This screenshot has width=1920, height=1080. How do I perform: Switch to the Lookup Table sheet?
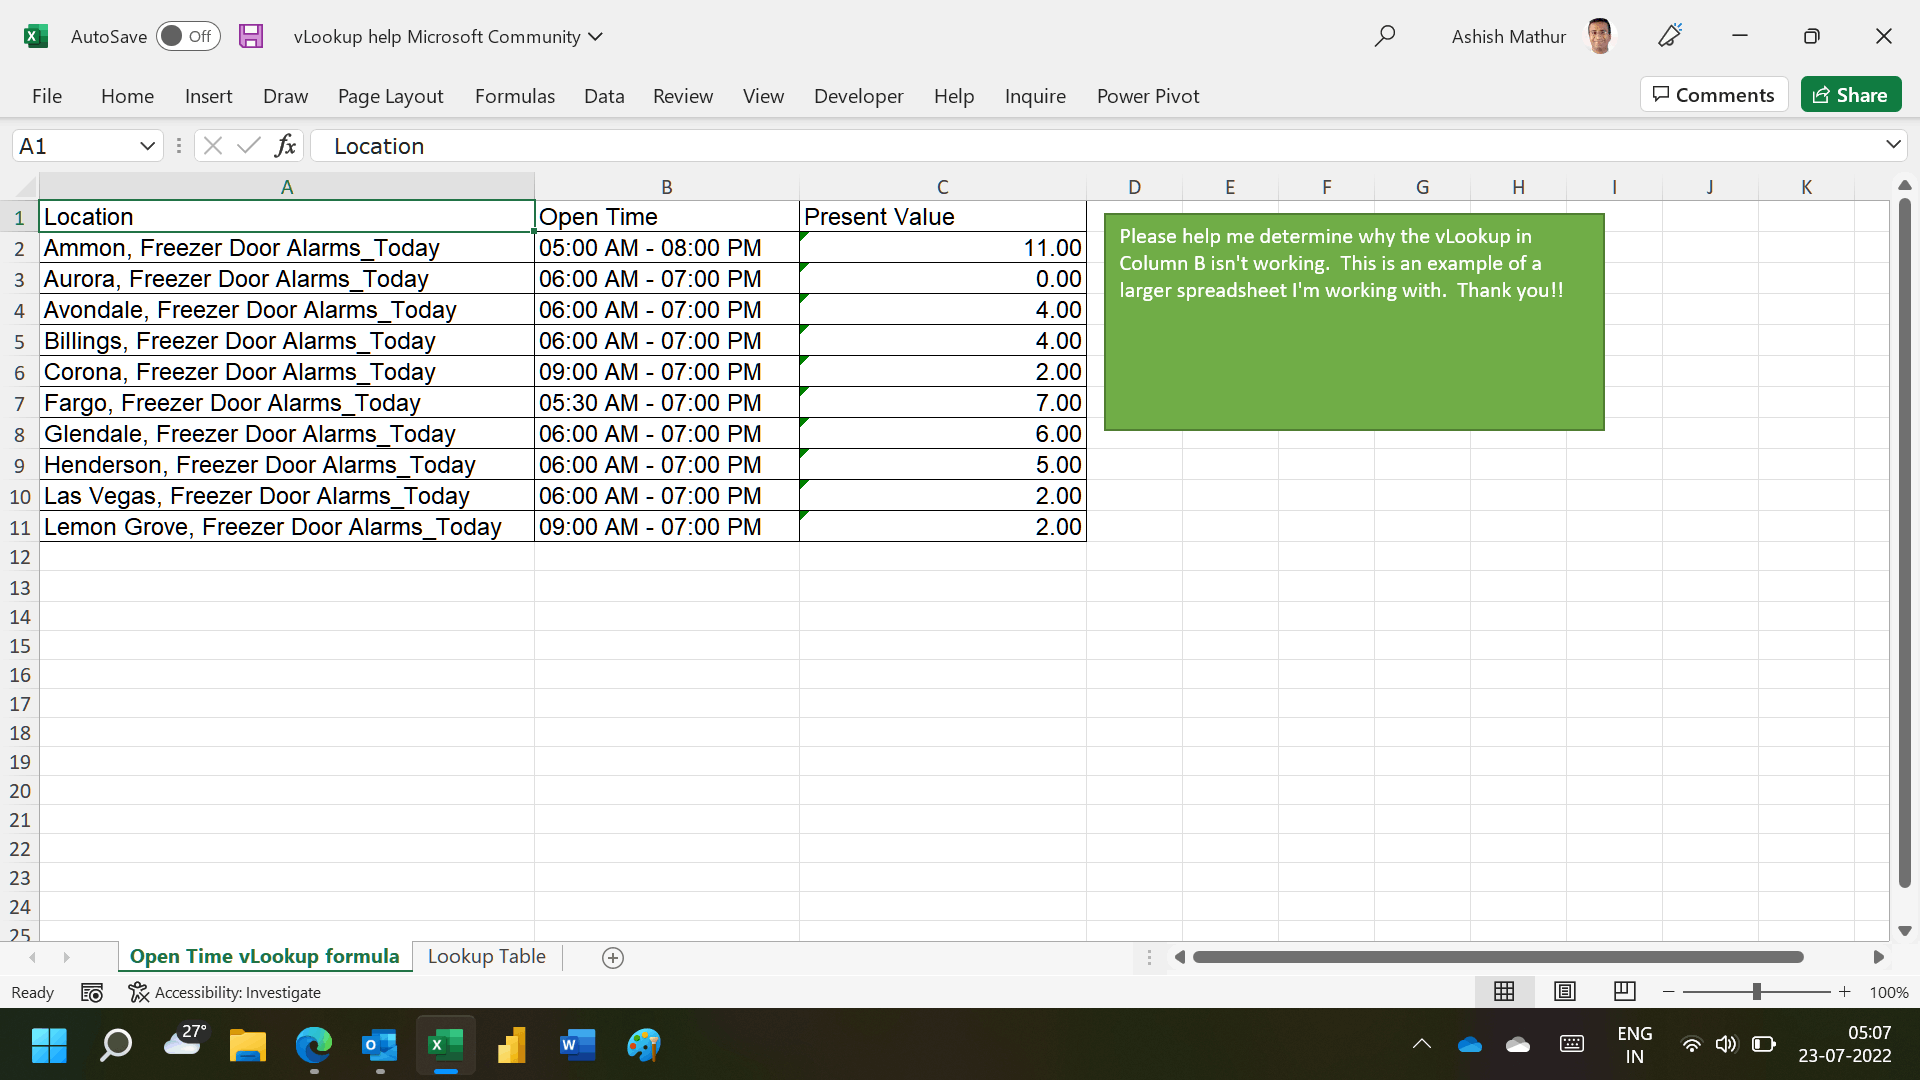pyautogui.click(x=486, y=957)
